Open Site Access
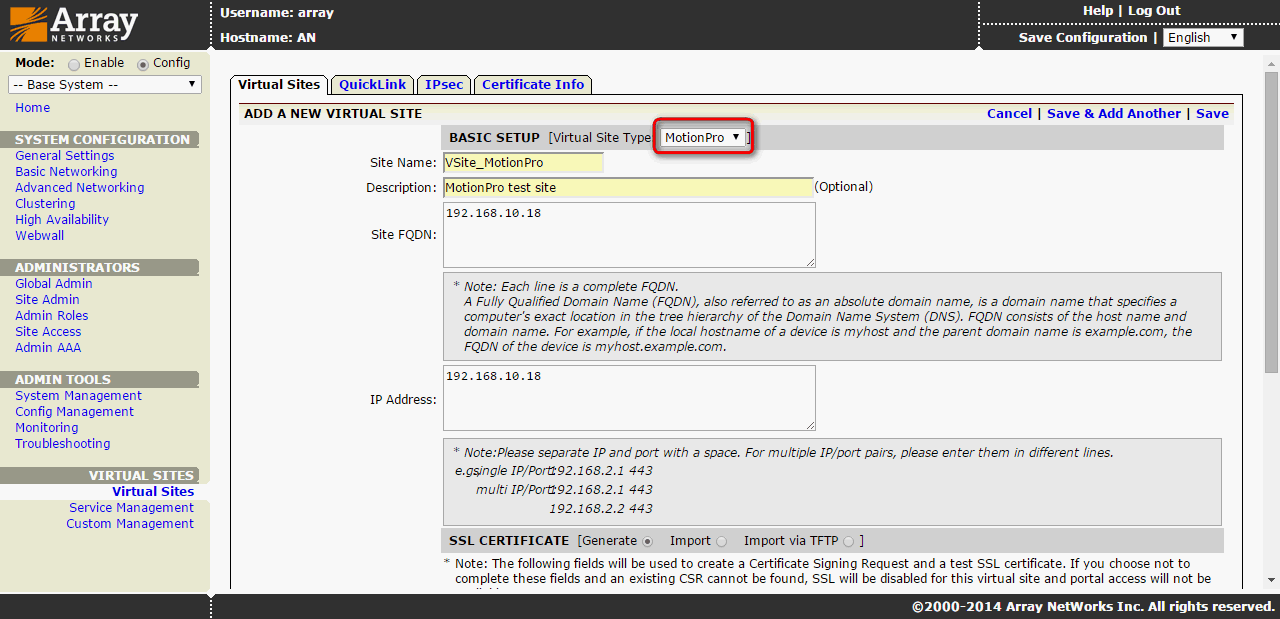Screen dimensions: 1280x619 pyautogui.click(x=48, y=332)
